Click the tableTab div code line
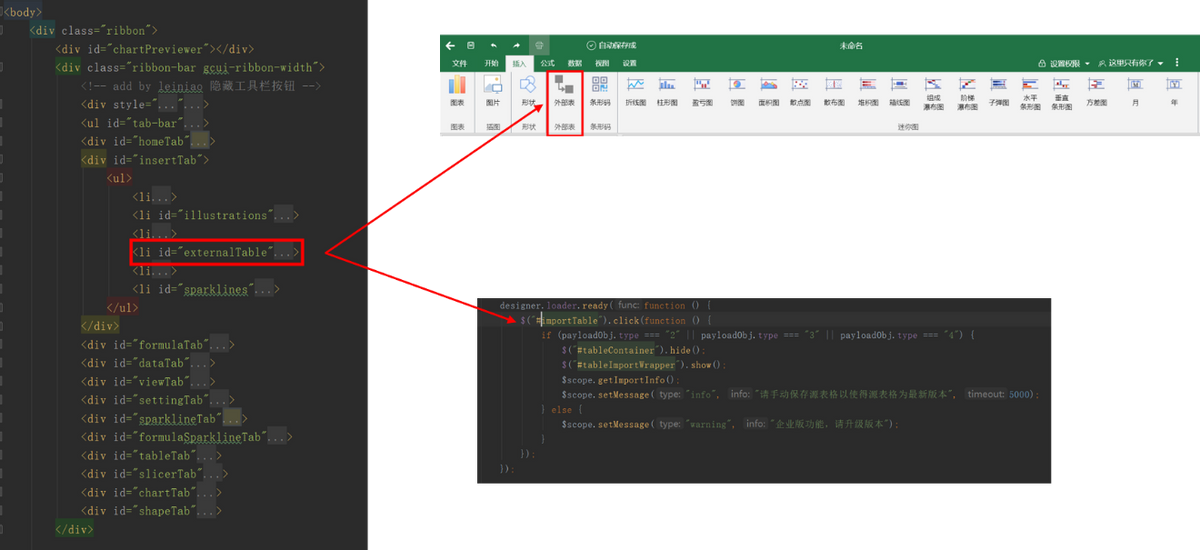1200x550 pixels. tap(152, 455)
